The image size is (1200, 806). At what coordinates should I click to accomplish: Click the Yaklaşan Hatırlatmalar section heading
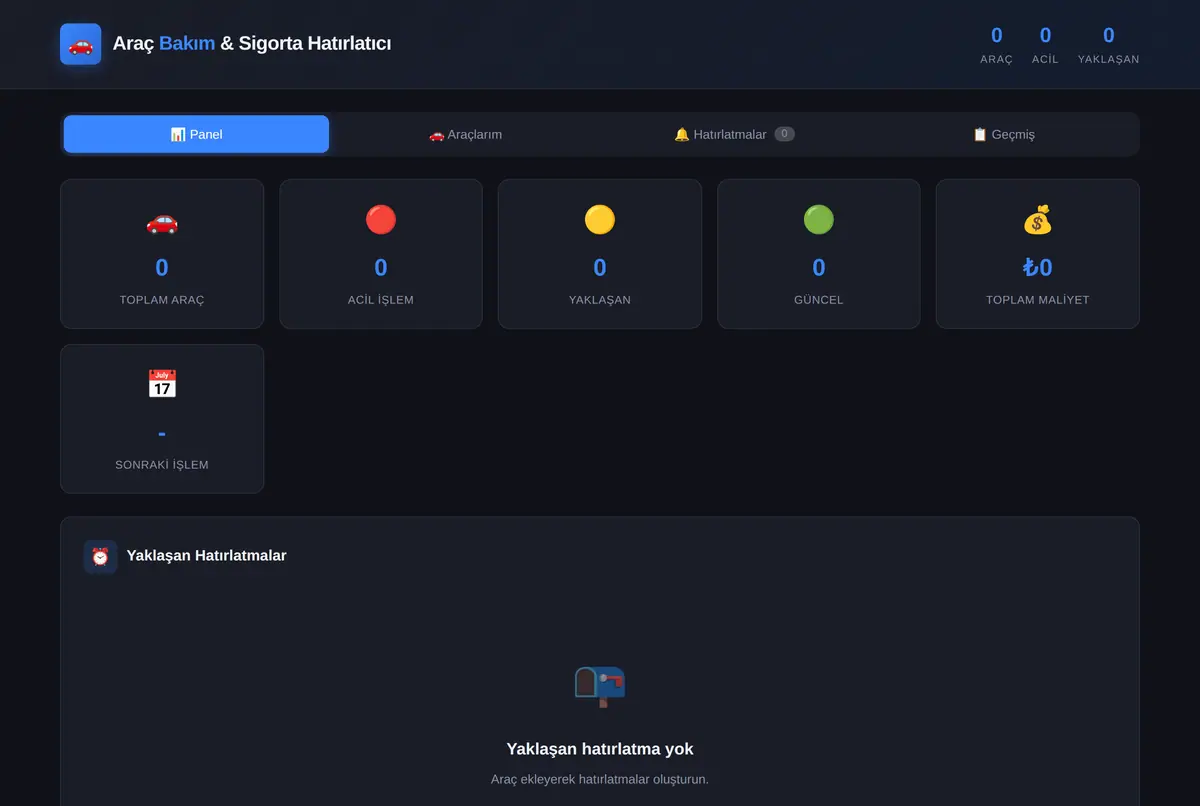pos(206,556)
